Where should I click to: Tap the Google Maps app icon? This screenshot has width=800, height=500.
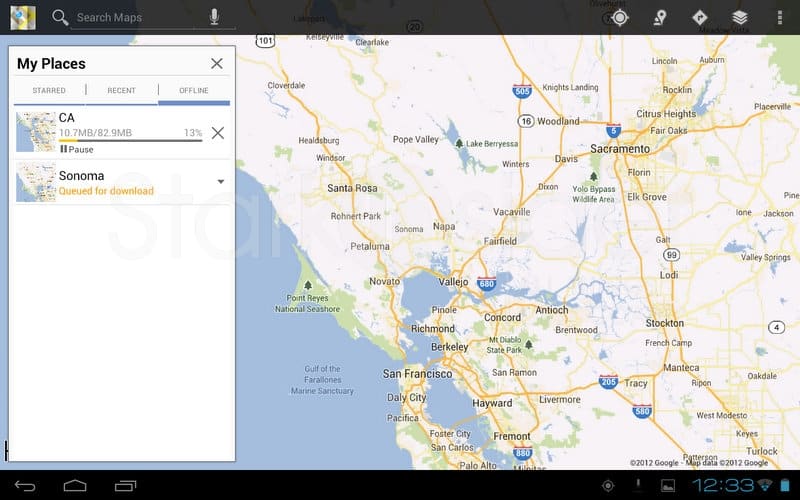point(23,17)
